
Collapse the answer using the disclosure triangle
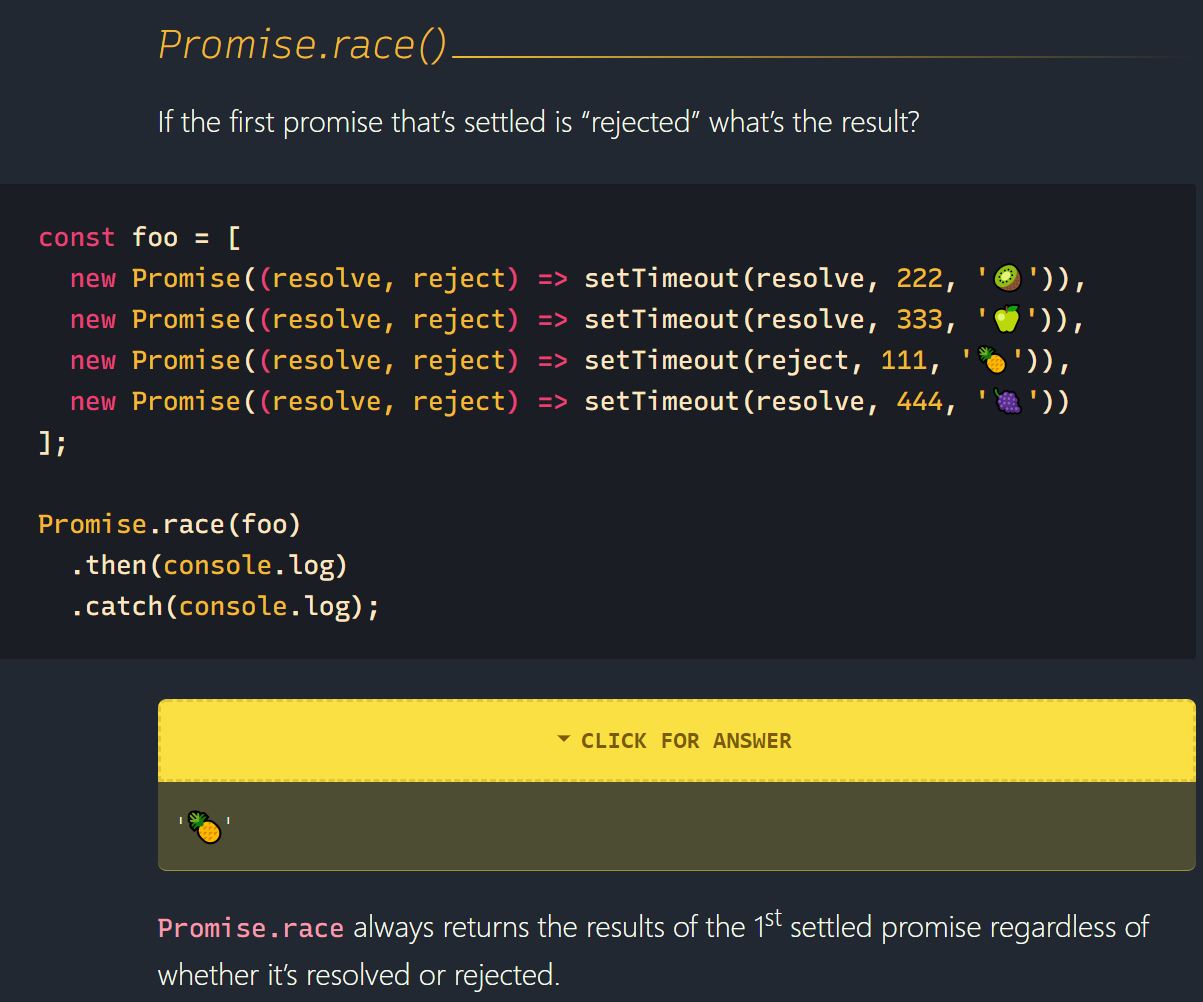click(564, 740)
